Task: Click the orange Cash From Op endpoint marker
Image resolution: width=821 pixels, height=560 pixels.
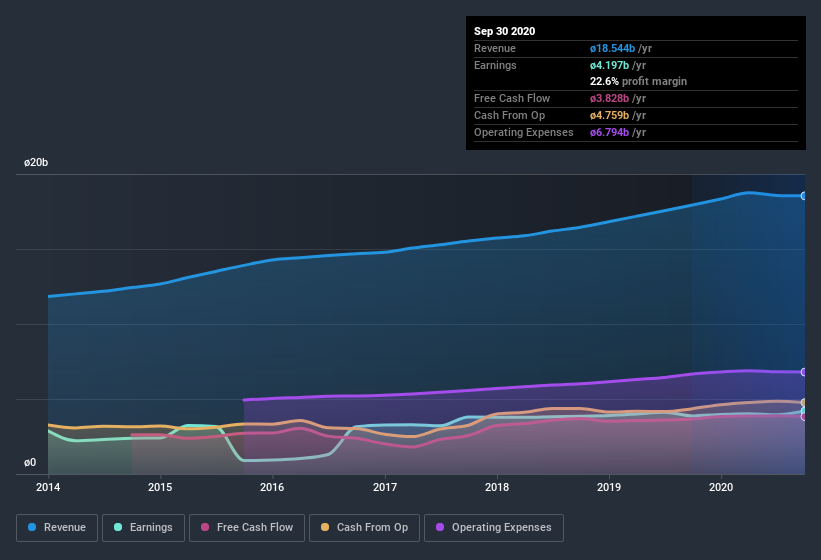Action: coord(804,402)
